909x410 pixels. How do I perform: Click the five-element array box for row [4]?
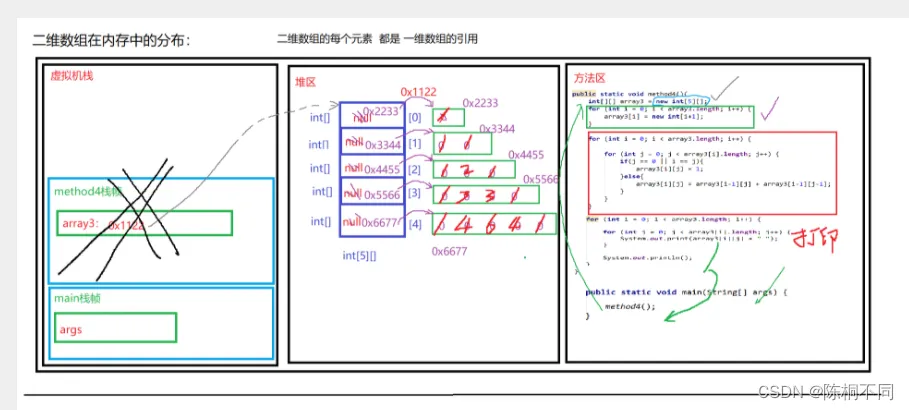(x=495, y=224)
